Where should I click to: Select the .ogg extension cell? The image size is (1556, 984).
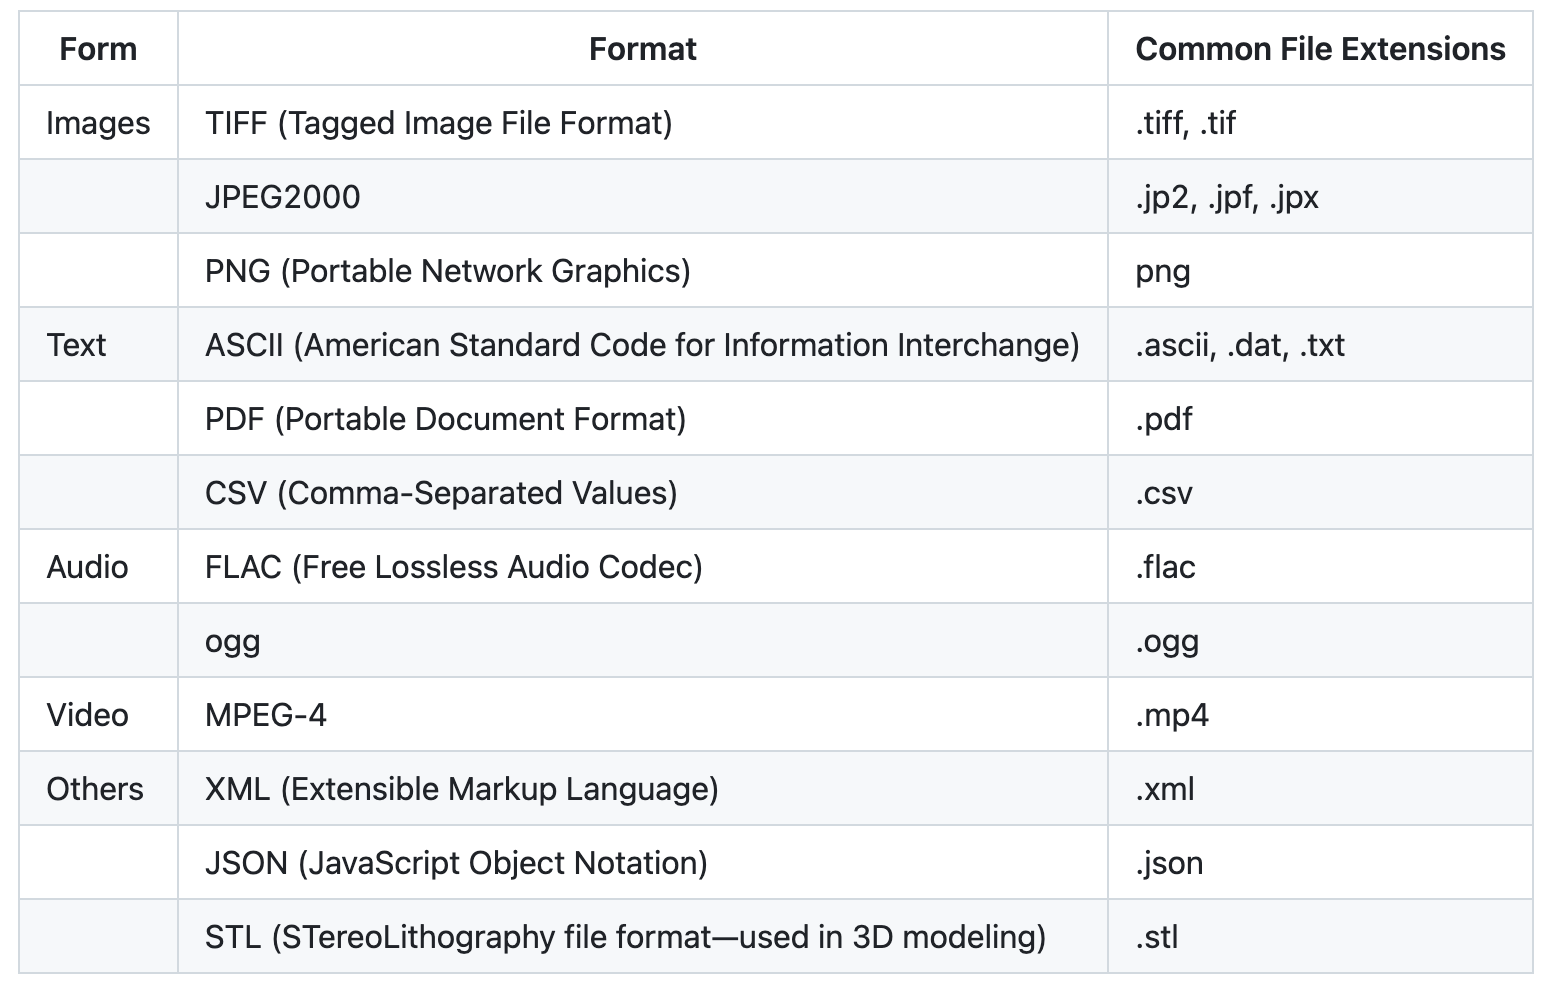click(x=1167, y=641)
